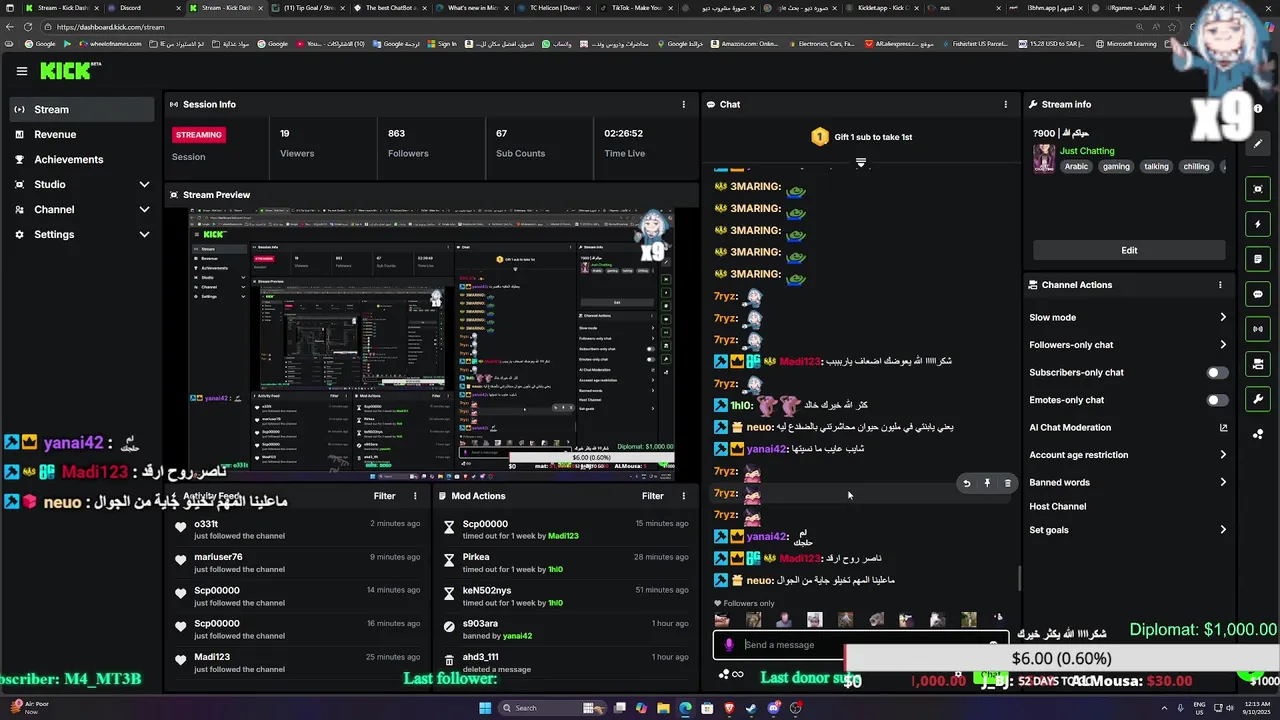This screenshot has height=720, width=1280.
Task: Click the notes document icon in right rail
Action: coord(1258,259)
